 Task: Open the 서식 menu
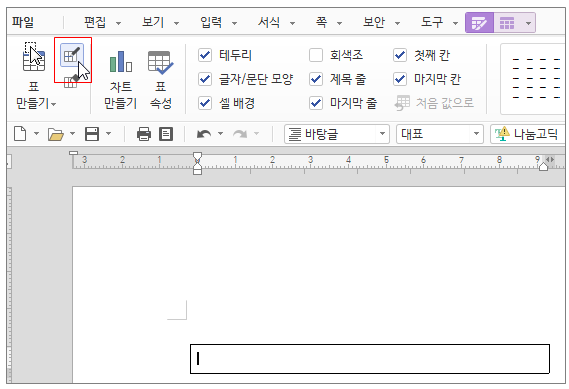(x=269, y=22)
